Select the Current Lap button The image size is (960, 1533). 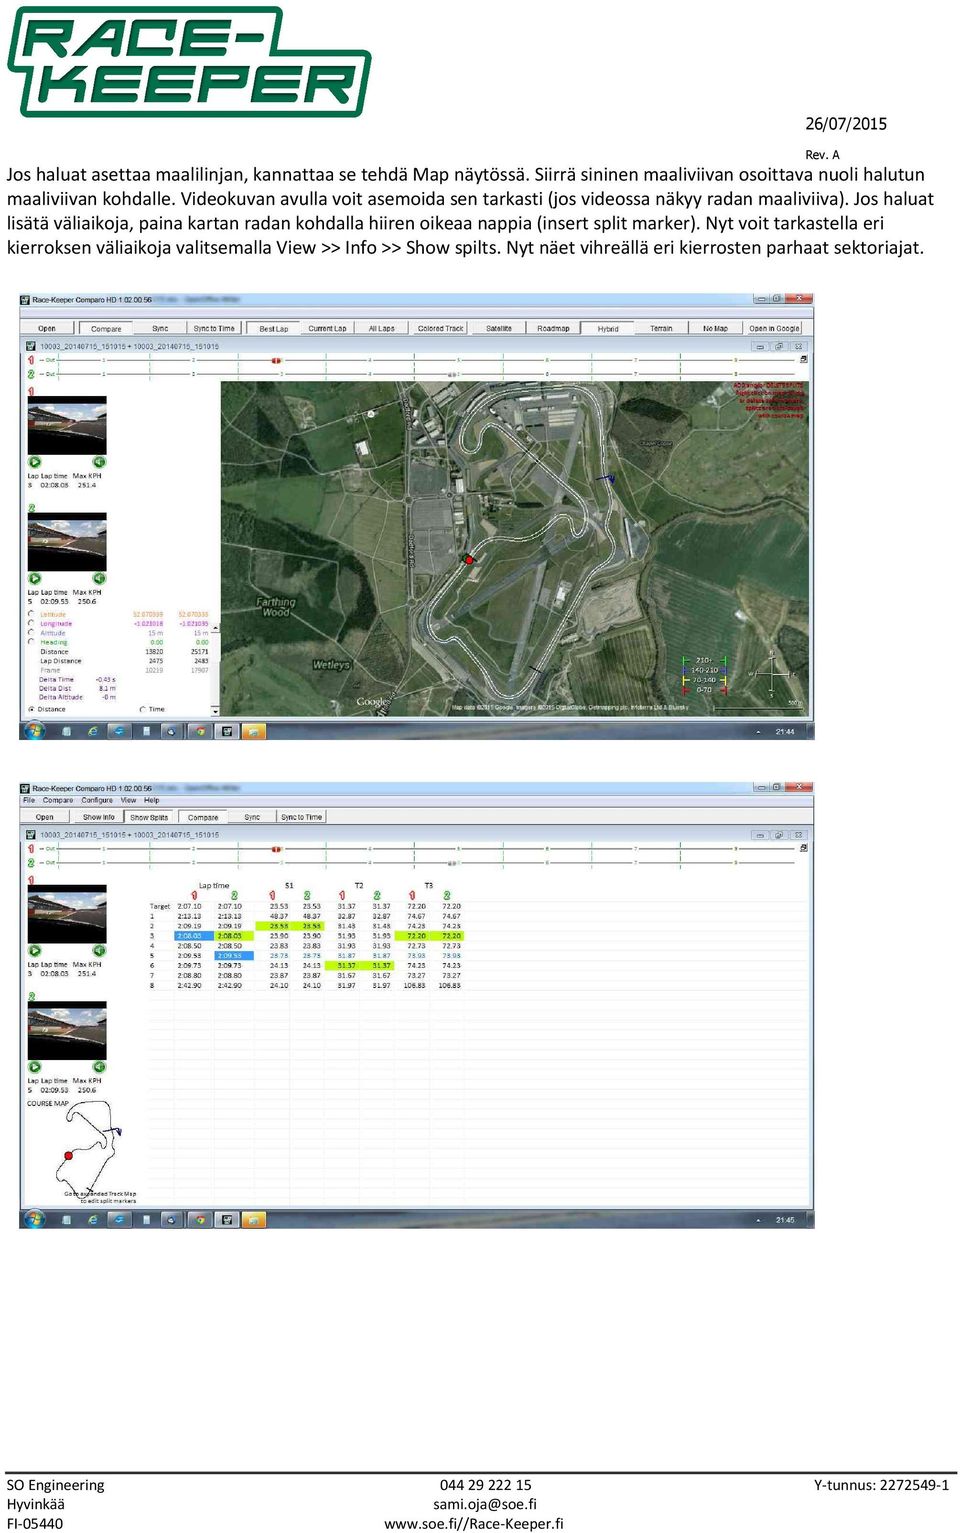tap(327, 328)
